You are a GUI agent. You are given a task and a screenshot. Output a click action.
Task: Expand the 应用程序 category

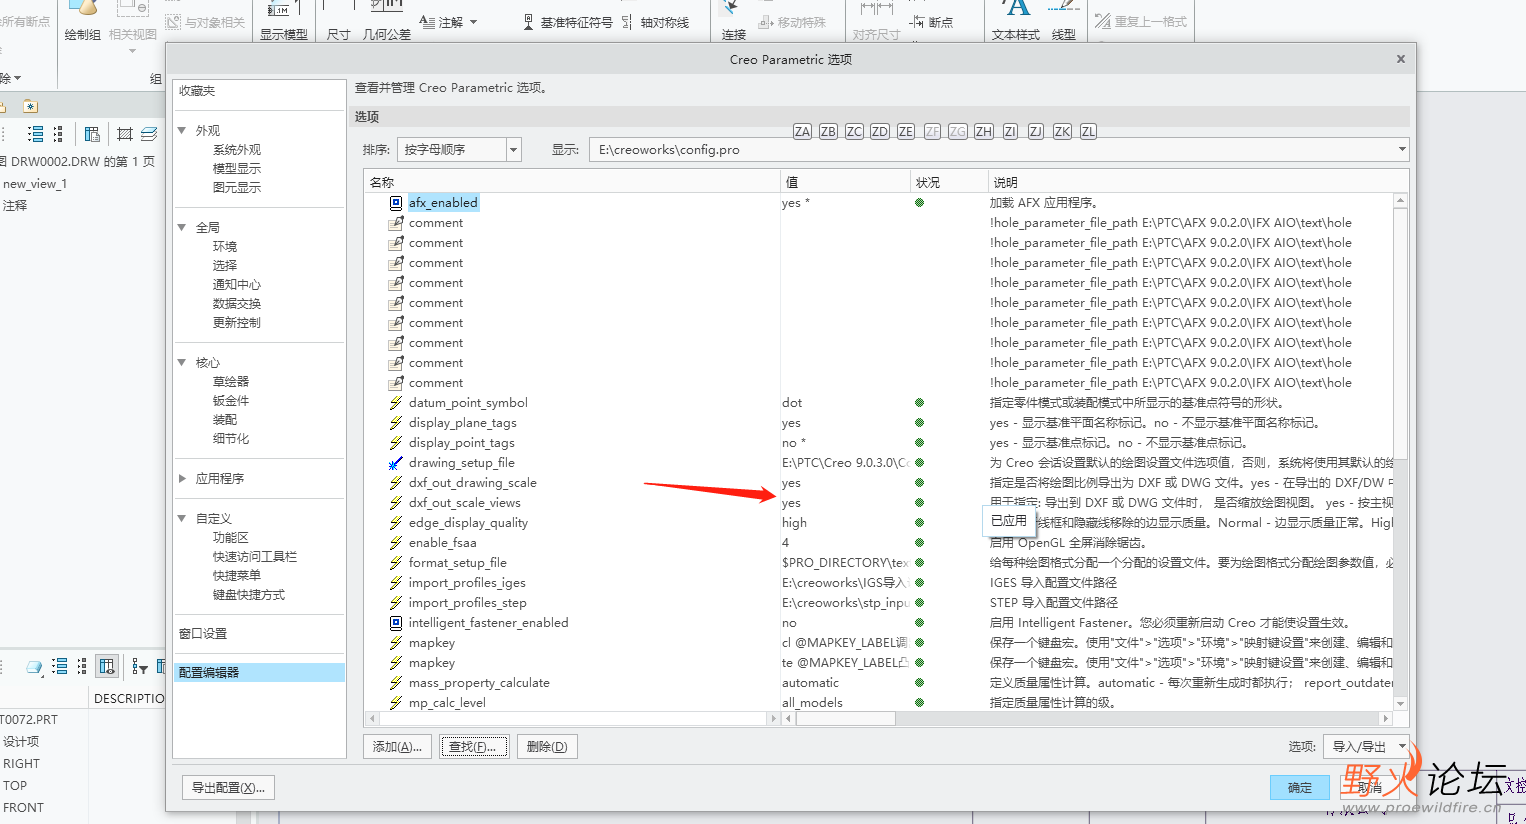tap(182, 478)
